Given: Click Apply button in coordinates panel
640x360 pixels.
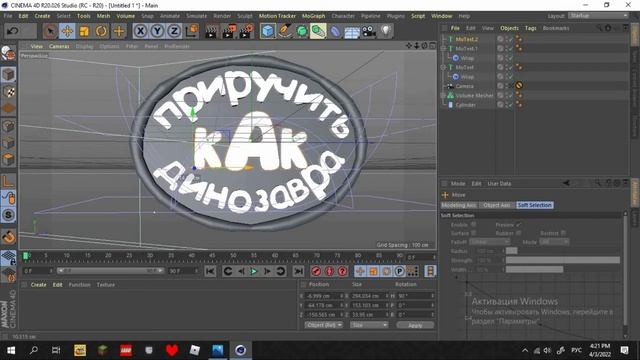Looking at the screenshot, I should (415, 325).
